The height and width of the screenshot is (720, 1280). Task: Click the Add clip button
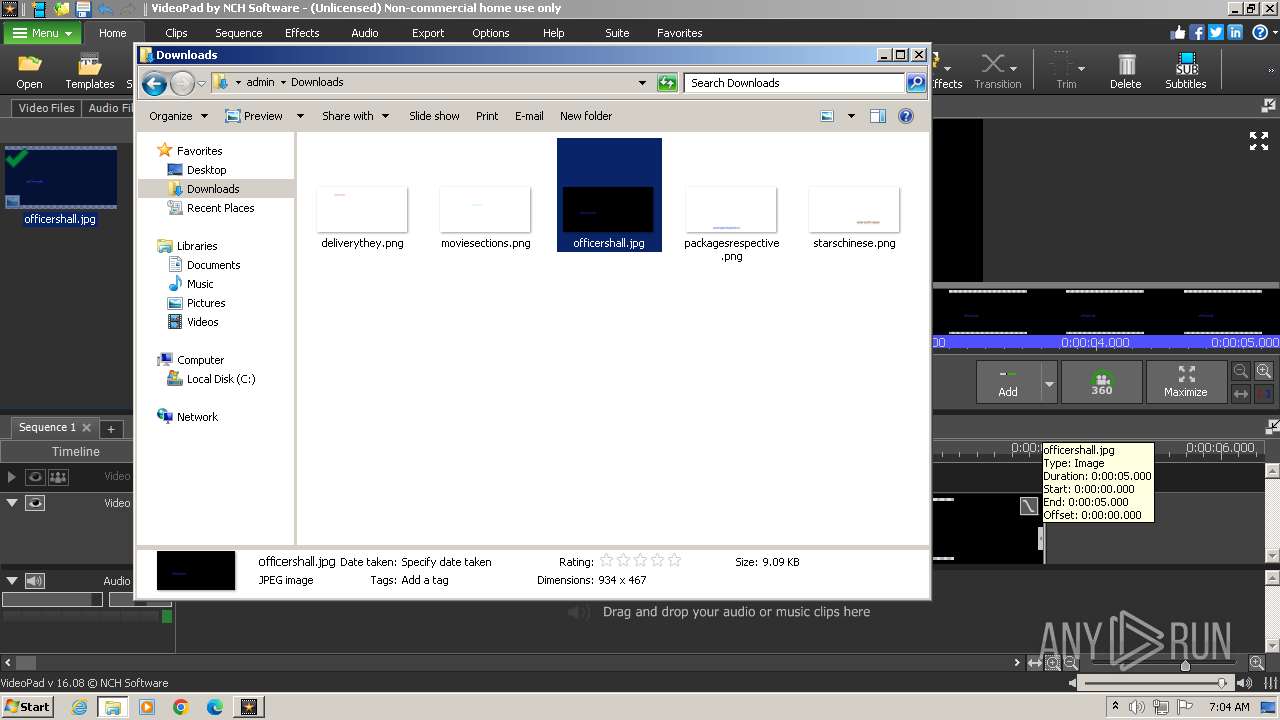[x=1008, y=382]
